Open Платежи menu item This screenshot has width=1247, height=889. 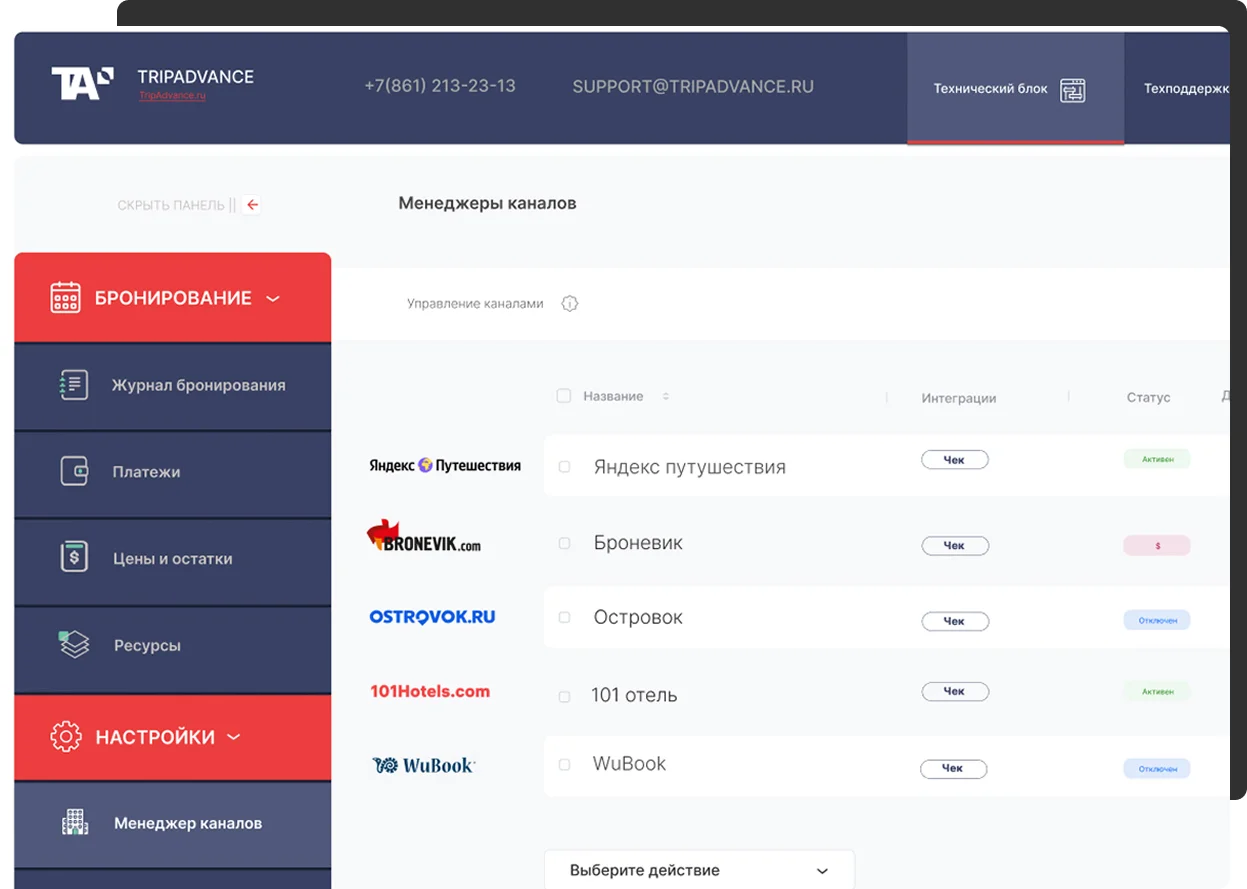click(173, 473)
